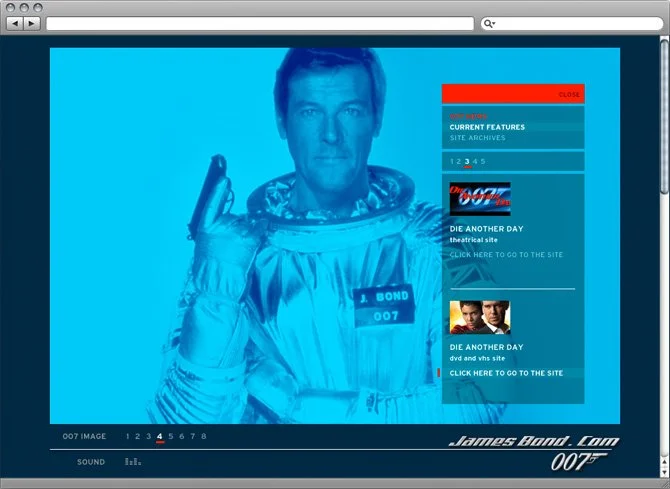Screen dimensions: 670x489
Task: Go to features page 4
Action: click(475, 161)
